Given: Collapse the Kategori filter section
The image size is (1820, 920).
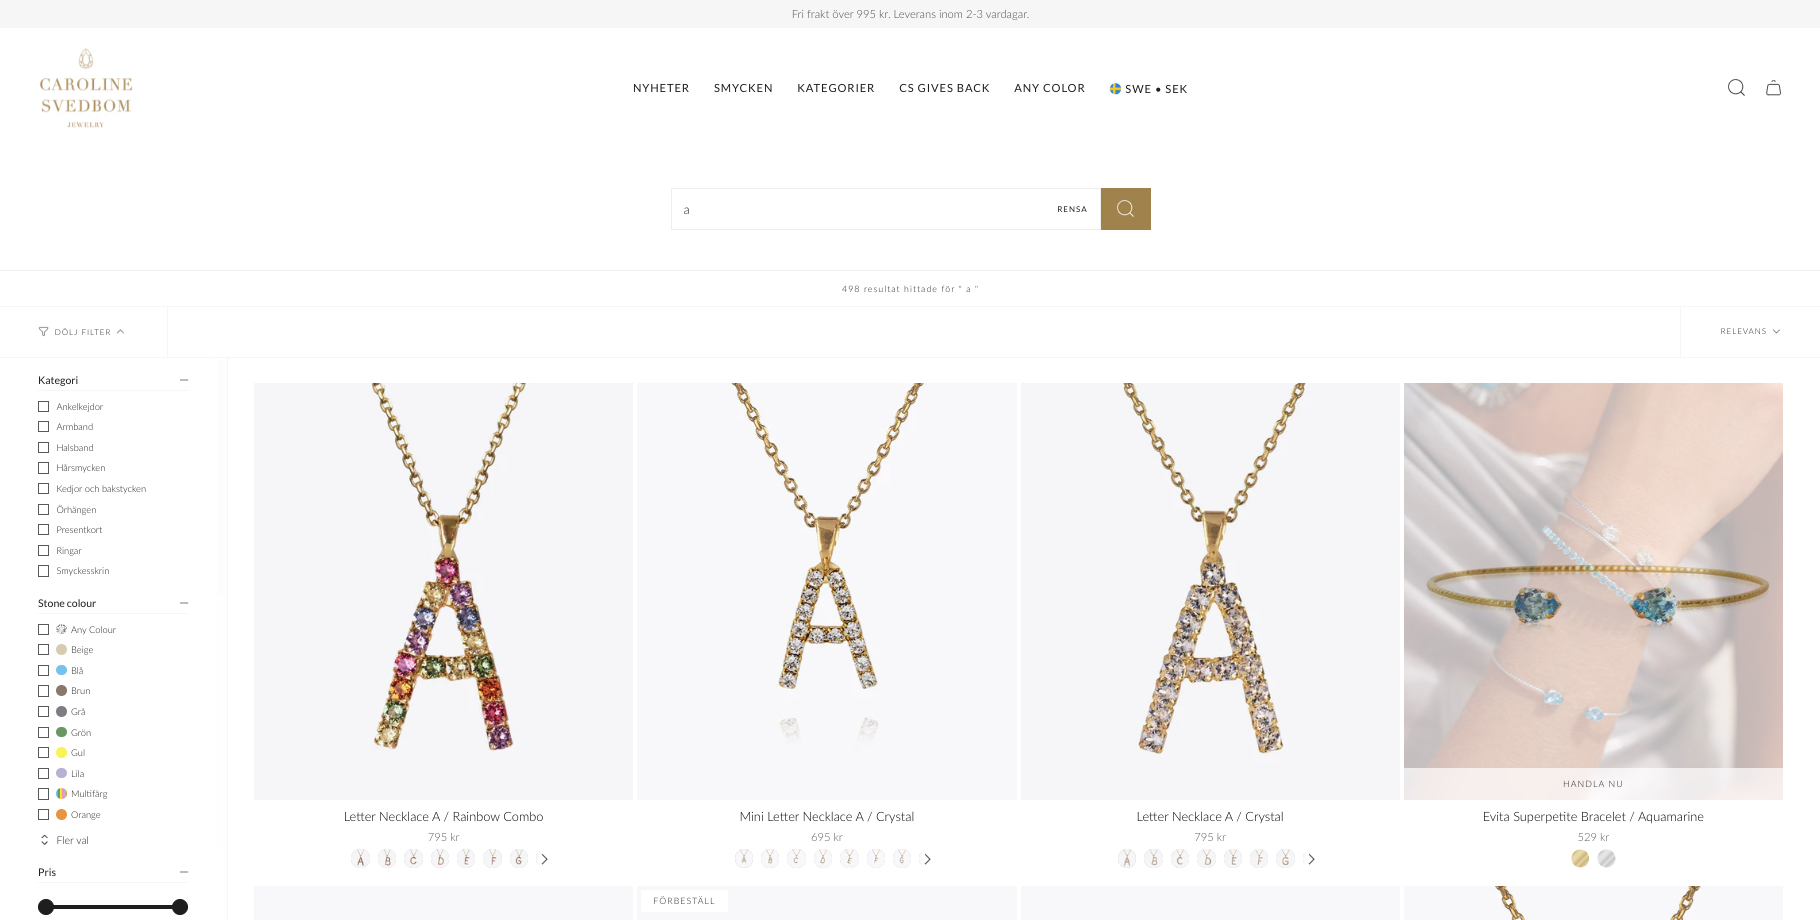Looking at the screenshot, I should coord(184,380).
